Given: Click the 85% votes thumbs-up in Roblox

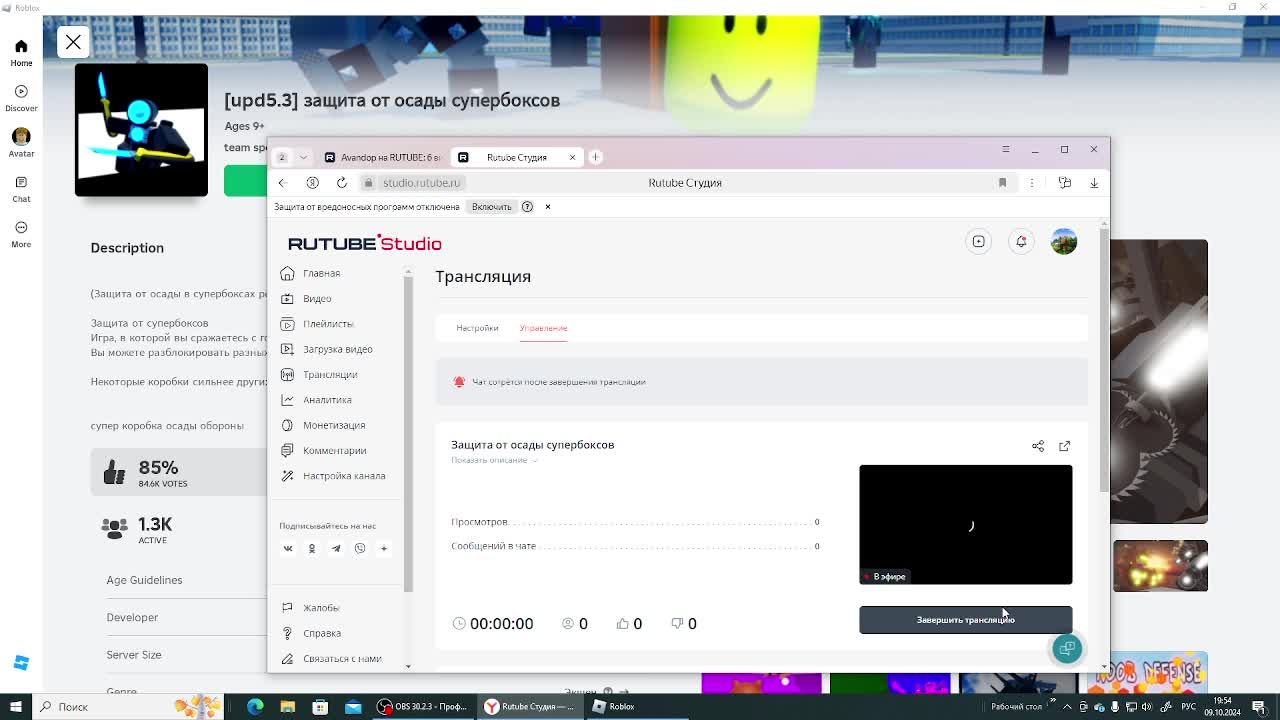Looking at the screenshot, I should coord(114,472).
